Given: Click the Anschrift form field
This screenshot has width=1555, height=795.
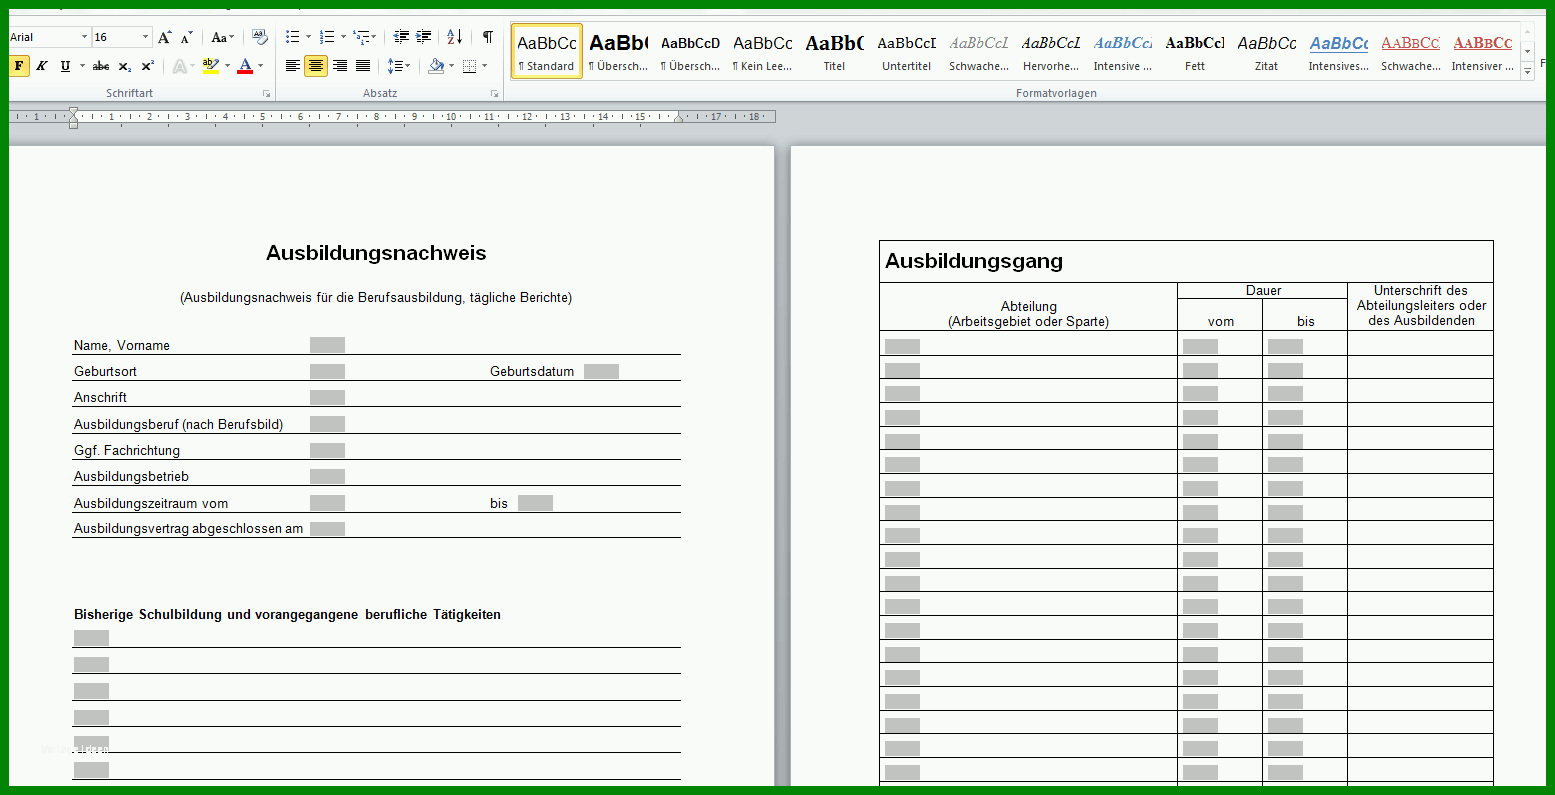Looking at the screenshot, I should (x=327, y=397).
